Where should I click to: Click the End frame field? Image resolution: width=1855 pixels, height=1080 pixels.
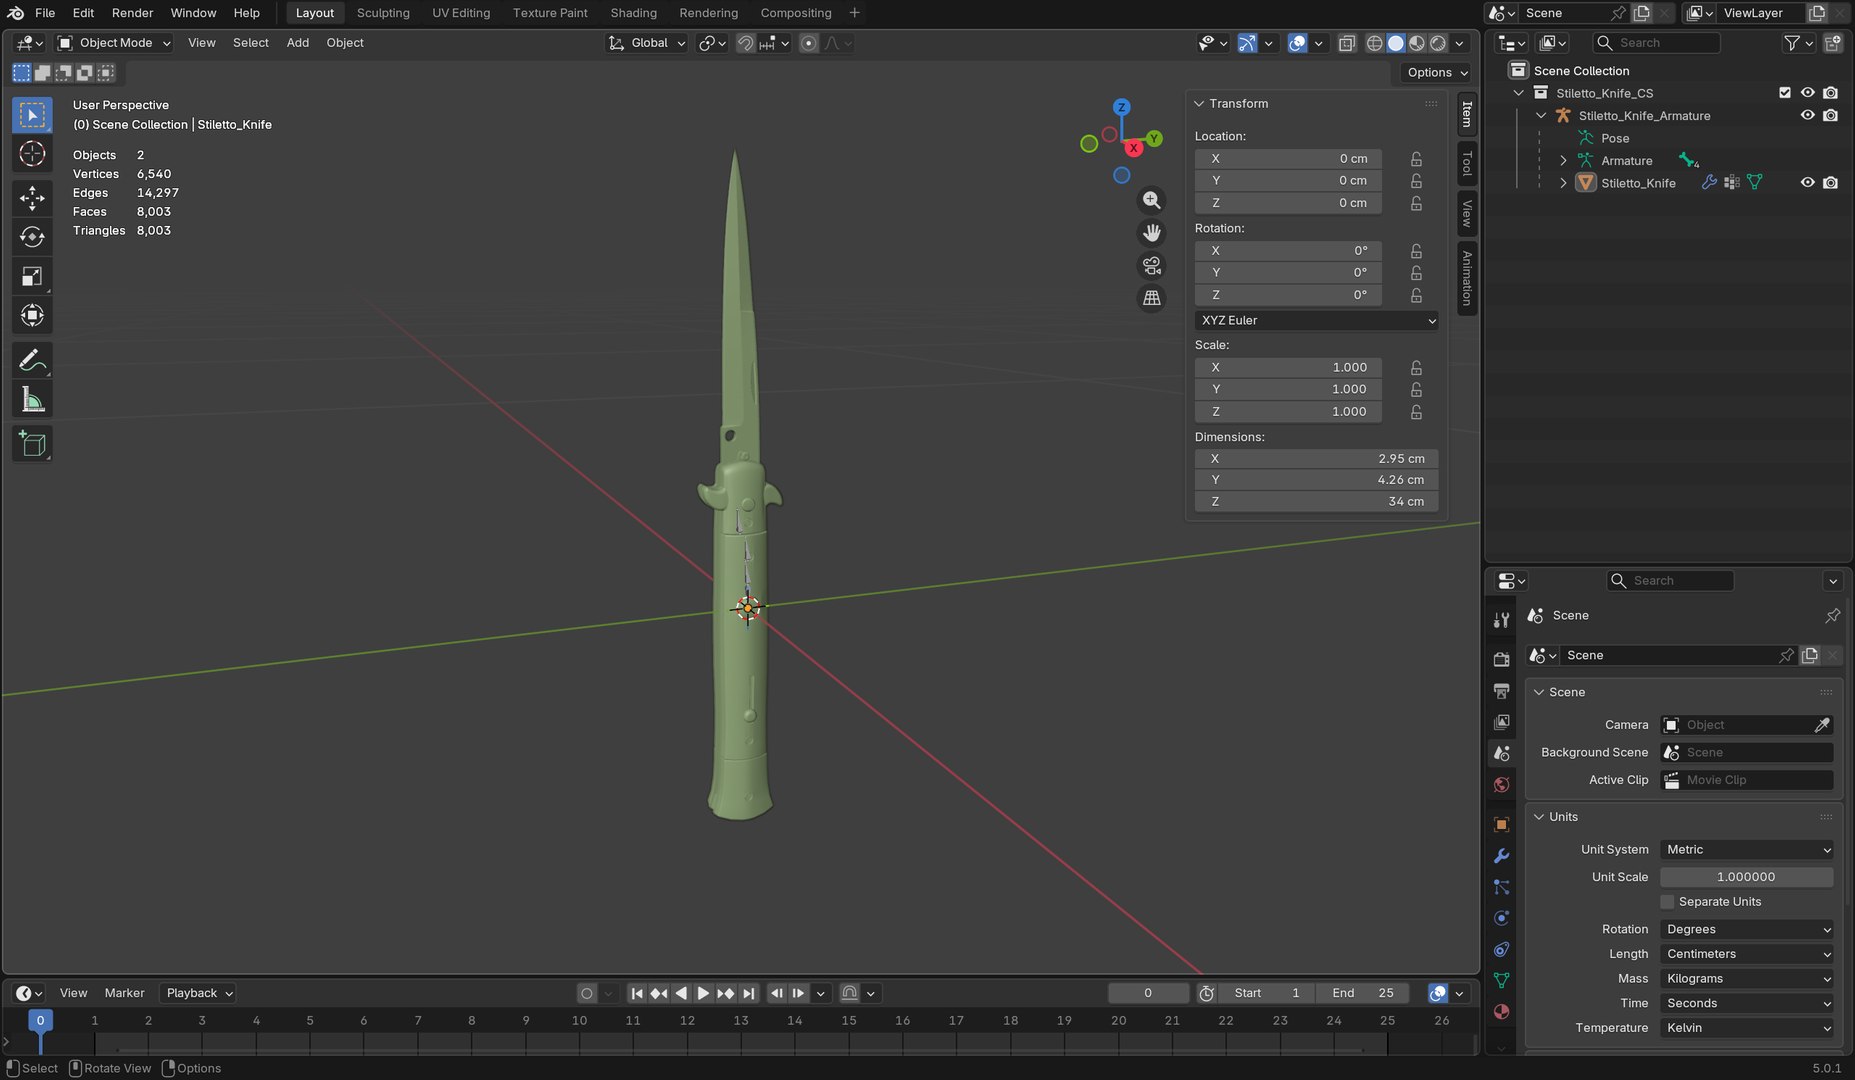tap(1363, 993)
